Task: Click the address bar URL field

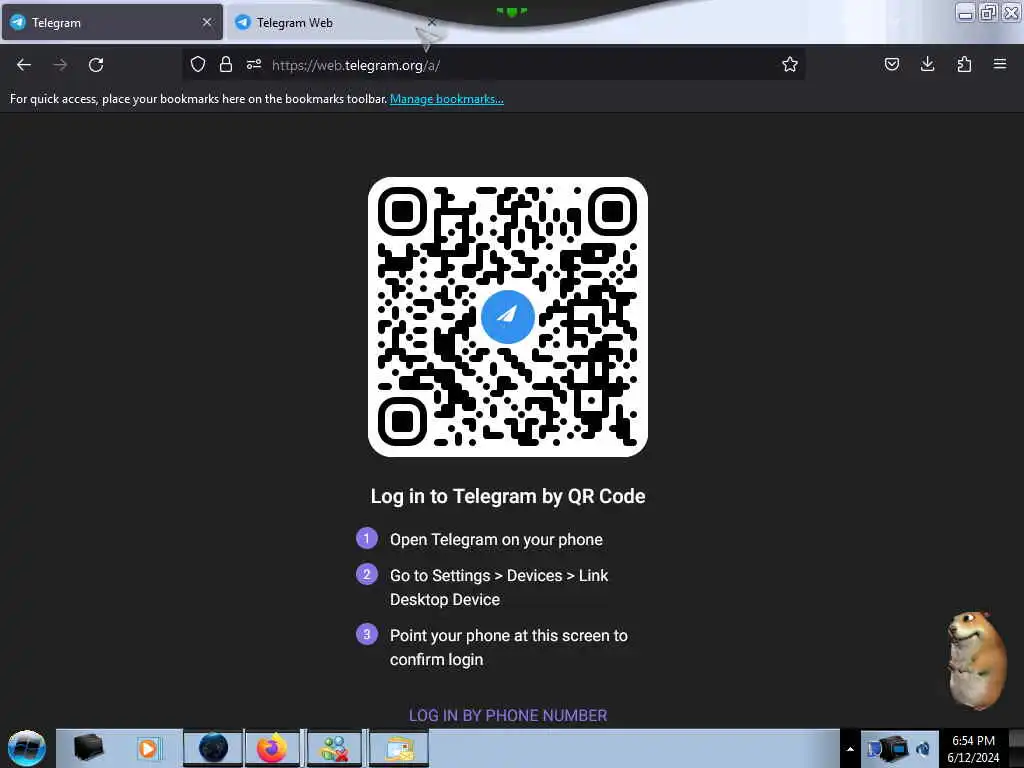Action: 493,65
